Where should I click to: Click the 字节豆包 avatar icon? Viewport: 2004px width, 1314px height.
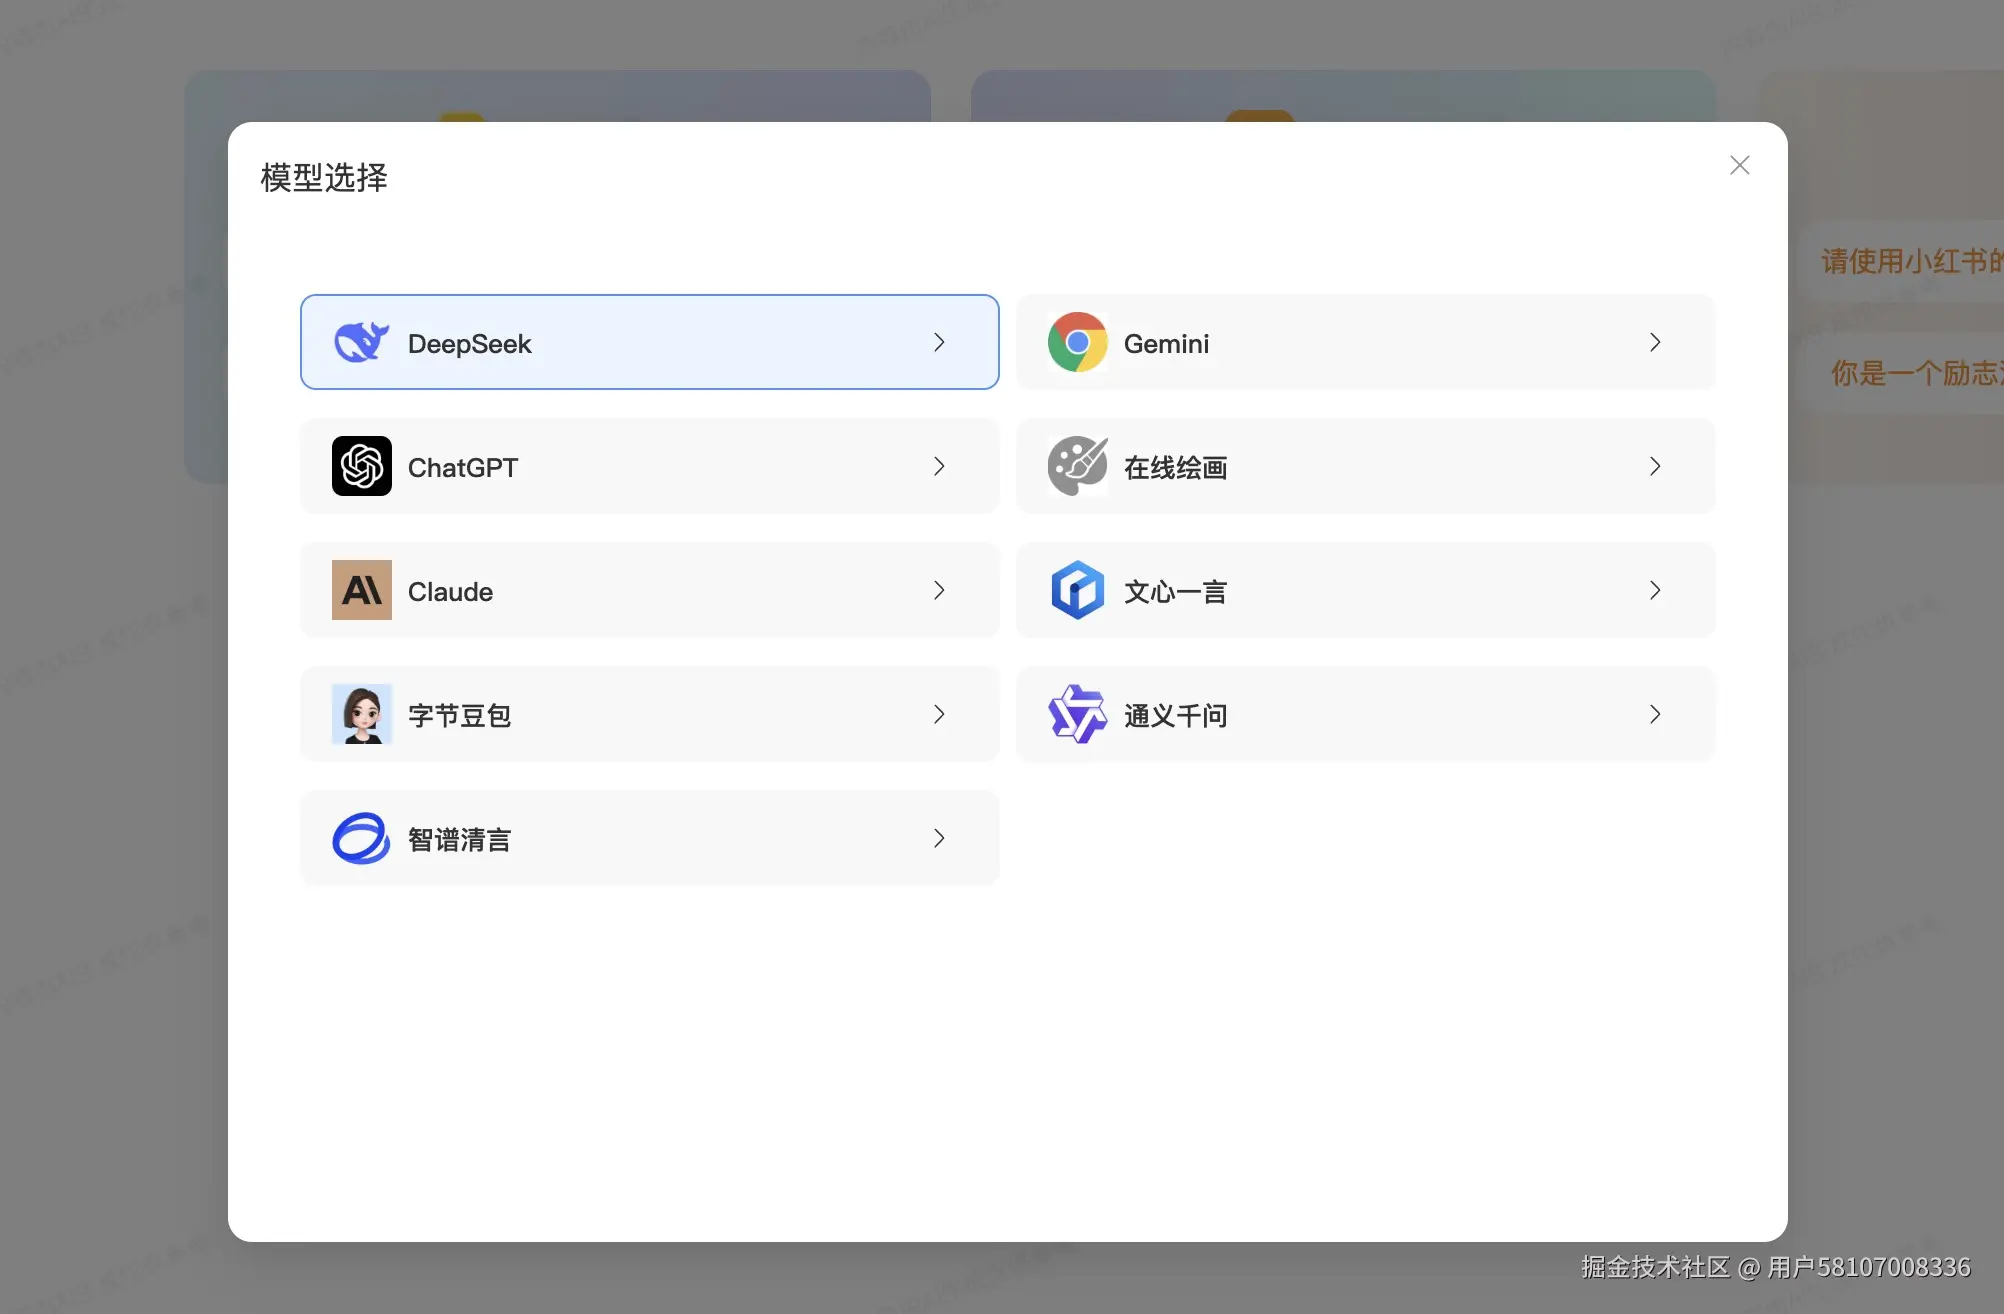[361, 714]
